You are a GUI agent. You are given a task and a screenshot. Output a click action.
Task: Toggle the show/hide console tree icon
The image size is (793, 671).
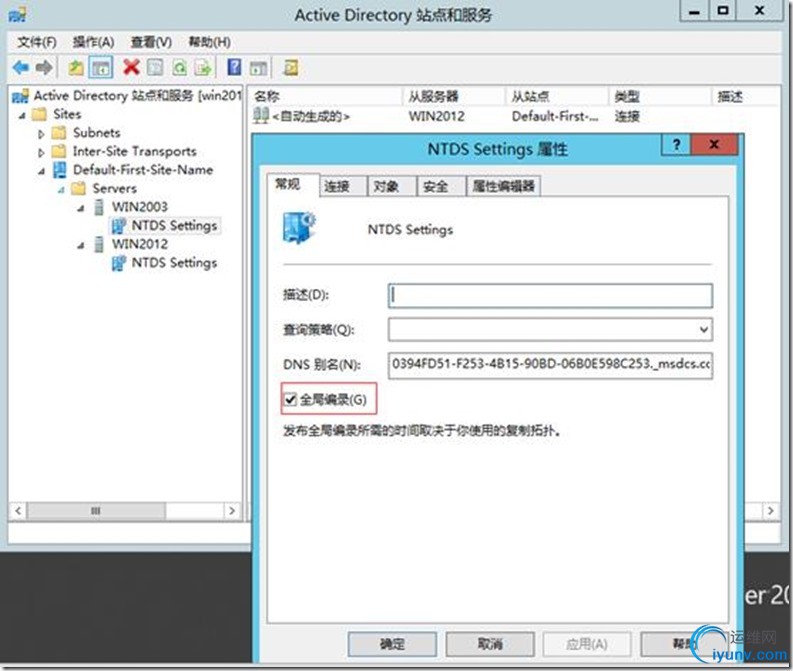pyautogui.click(x=100, y=67)
